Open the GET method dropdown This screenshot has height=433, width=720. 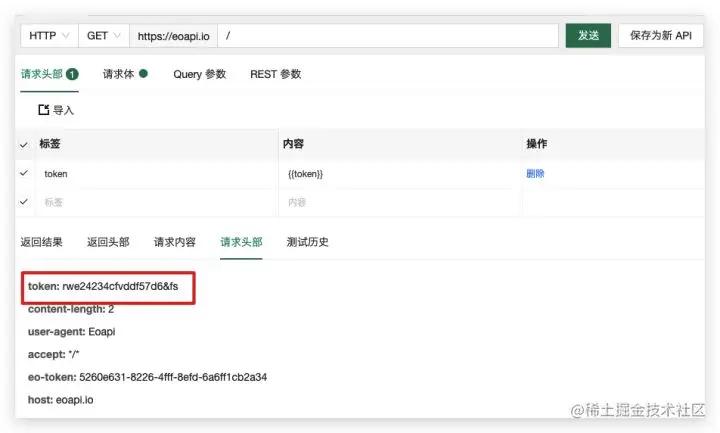(104, 36)
